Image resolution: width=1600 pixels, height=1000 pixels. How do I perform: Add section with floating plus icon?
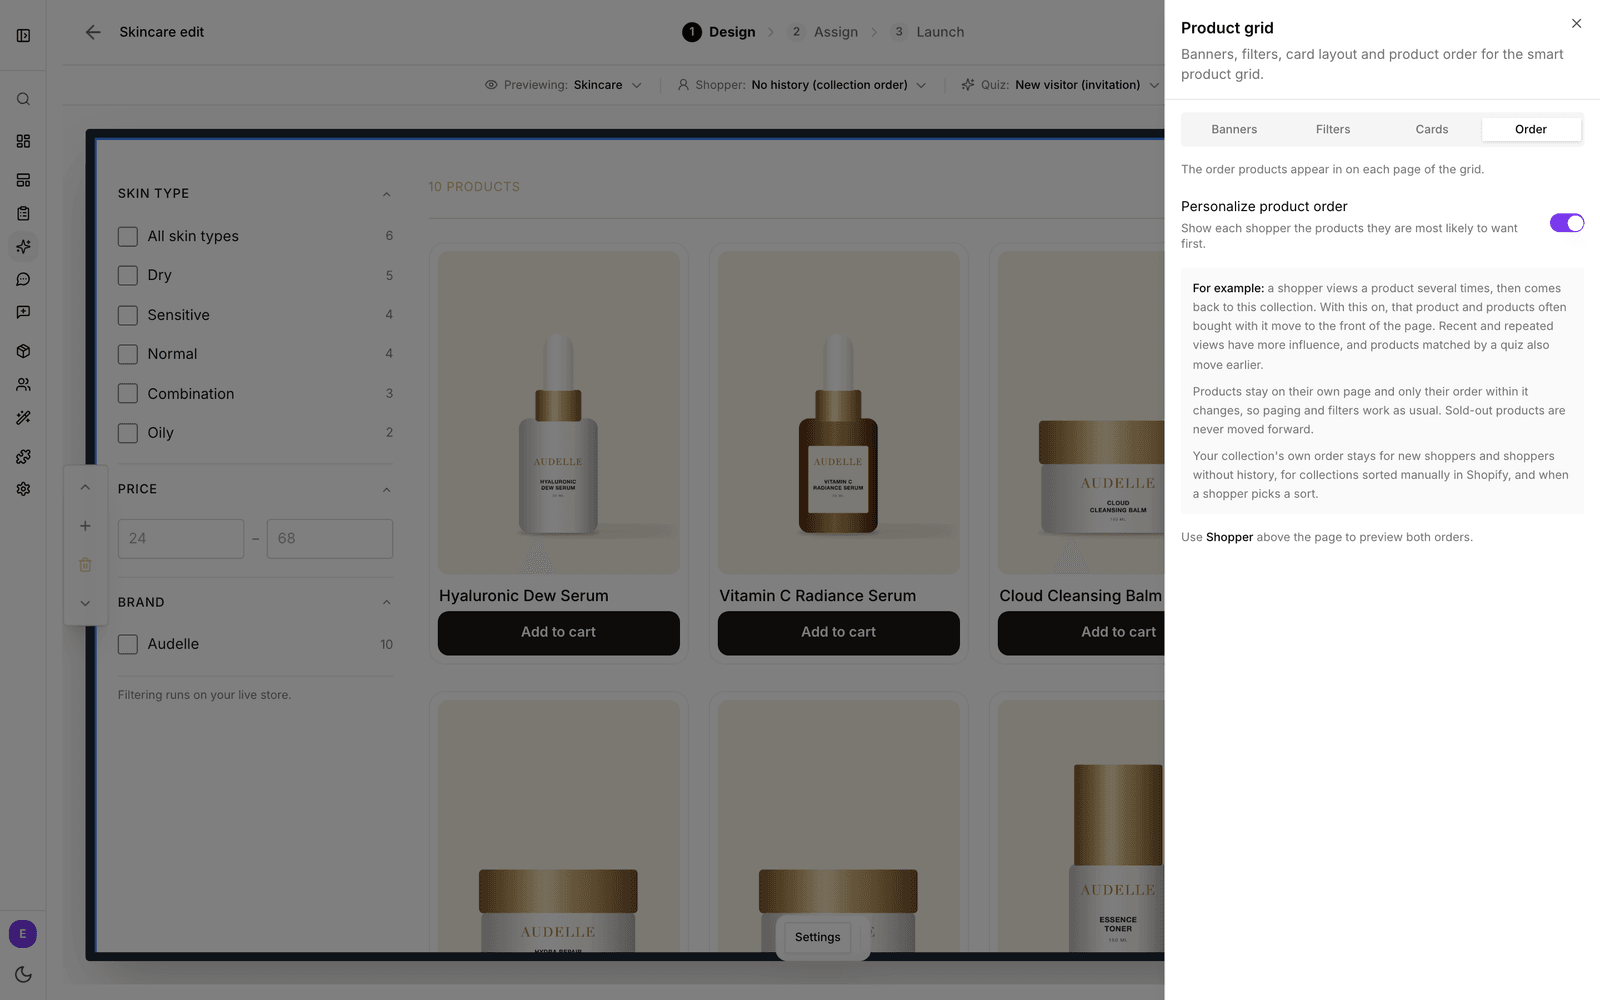tap(85, 526)
